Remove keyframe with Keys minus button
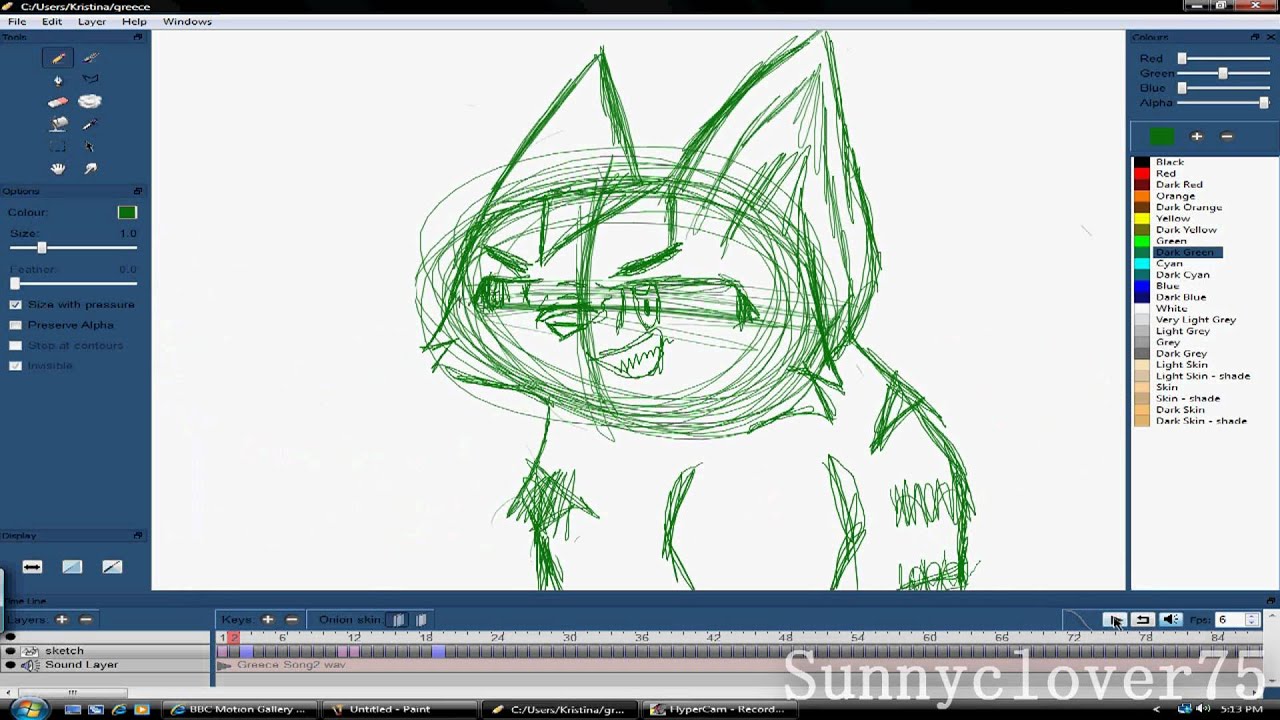This screenshot has height=720, width=1280. coord(291,620)
